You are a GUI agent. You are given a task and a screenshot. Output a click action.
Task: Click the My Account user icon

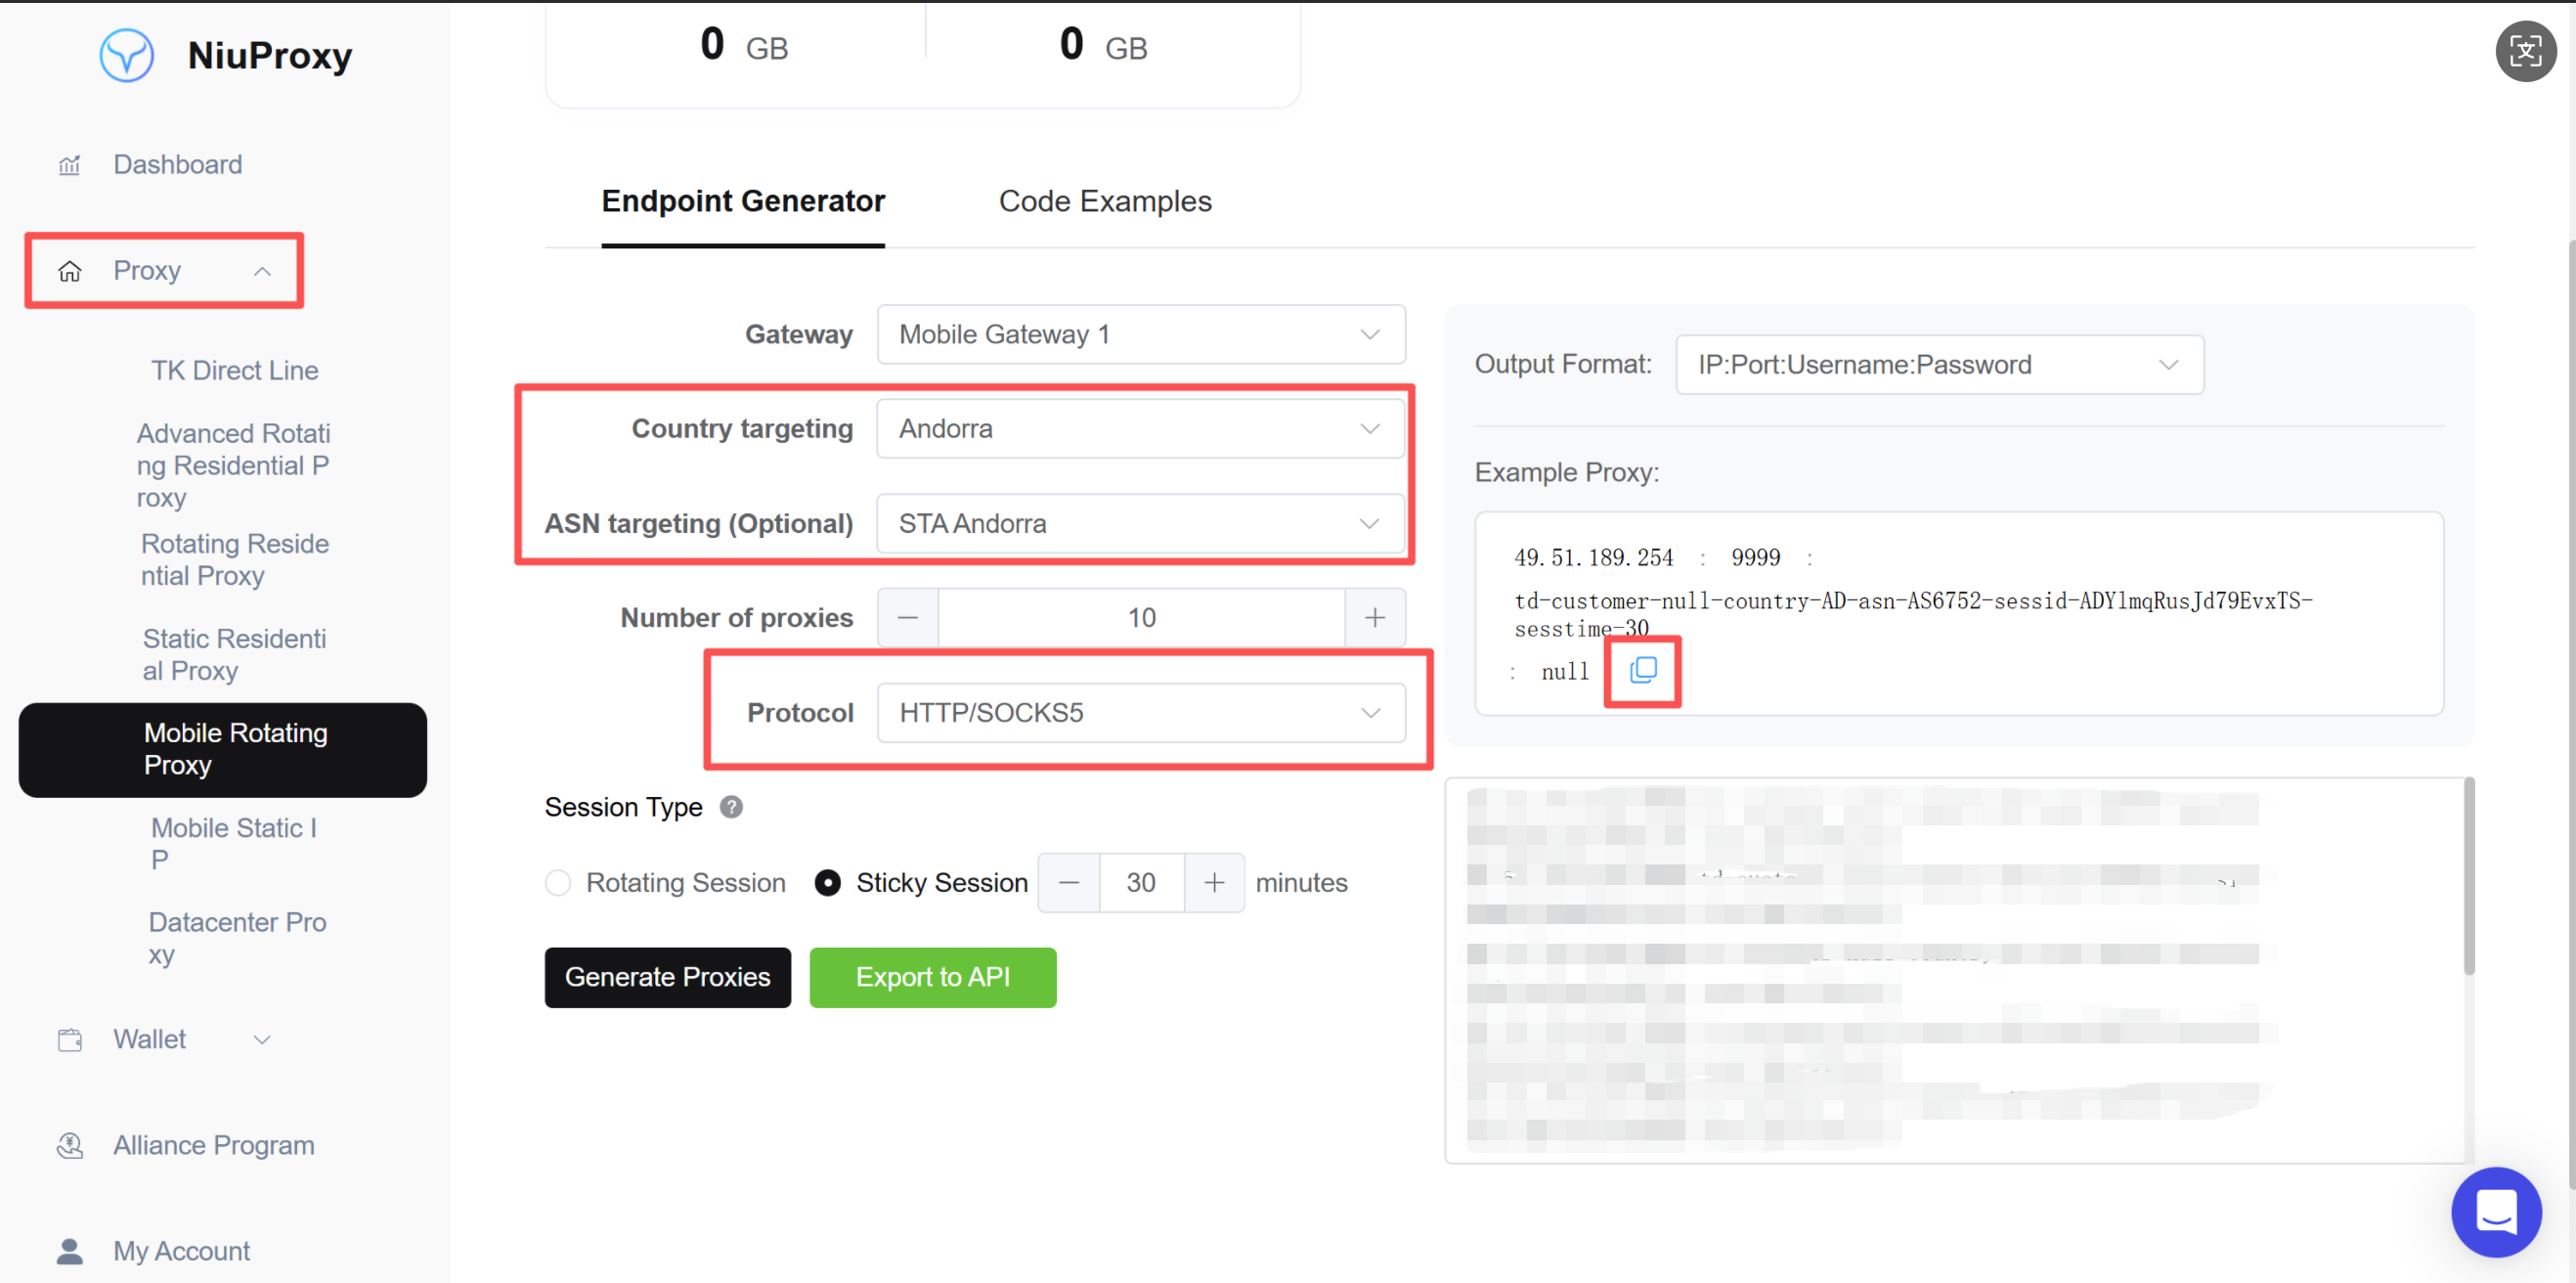point(69,1251)
